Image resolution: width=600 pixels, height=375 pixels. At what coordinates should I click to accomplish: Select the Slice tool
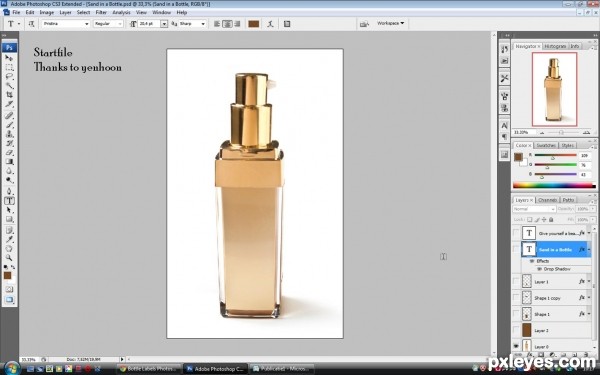coord(9,104)
